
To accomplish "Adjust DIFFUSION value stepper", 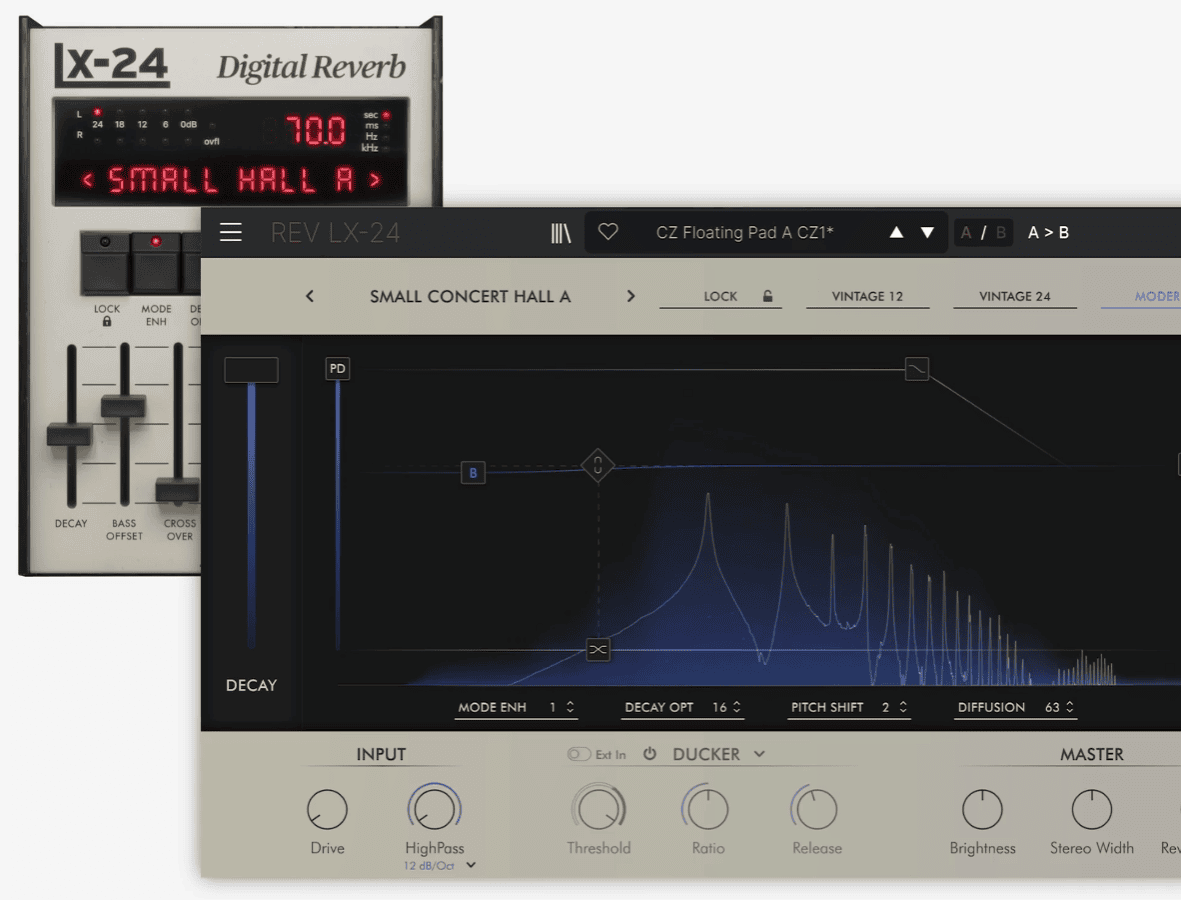I will [x=1070, y=707].
